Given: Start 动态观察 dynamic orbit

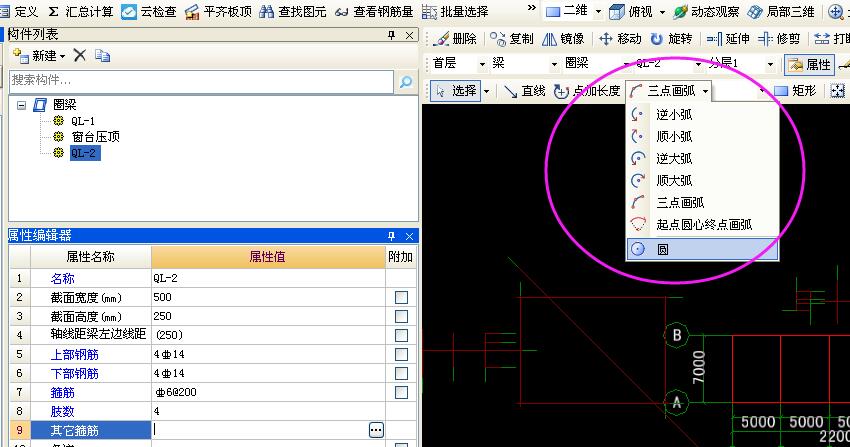Looking at the screenshot, I should point(706,11).
